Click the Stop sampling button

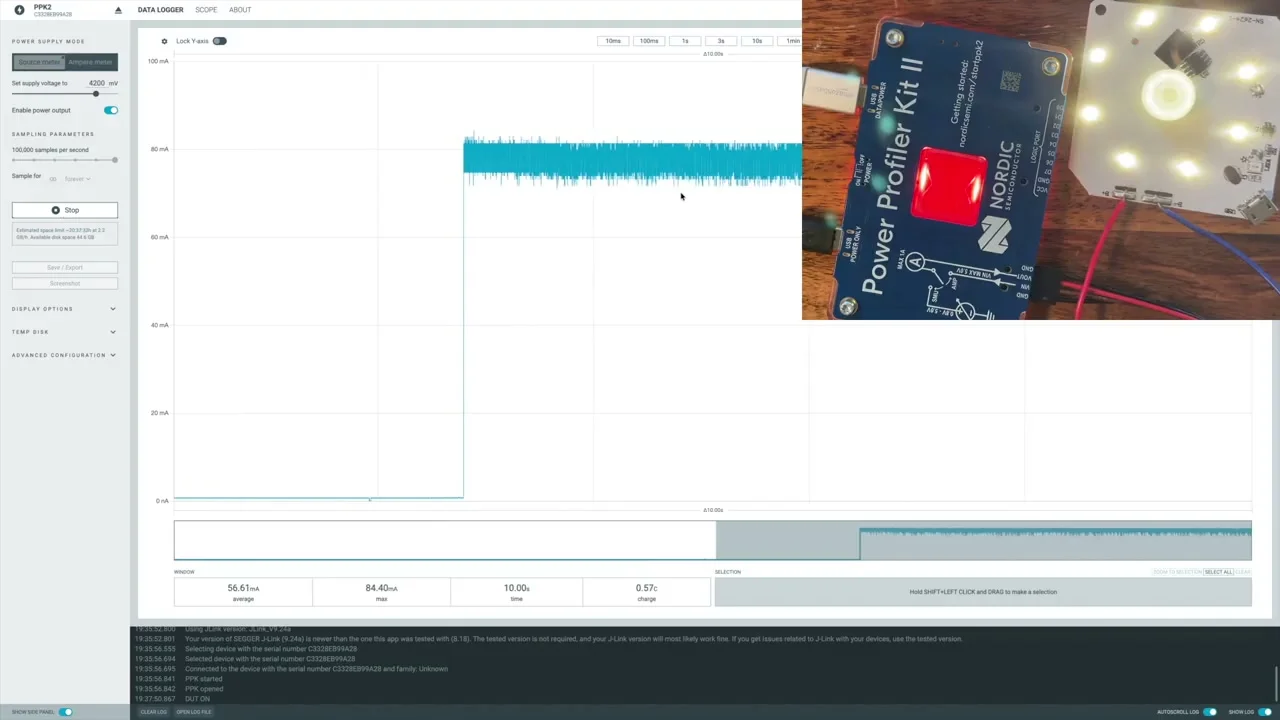click(65, 210)
